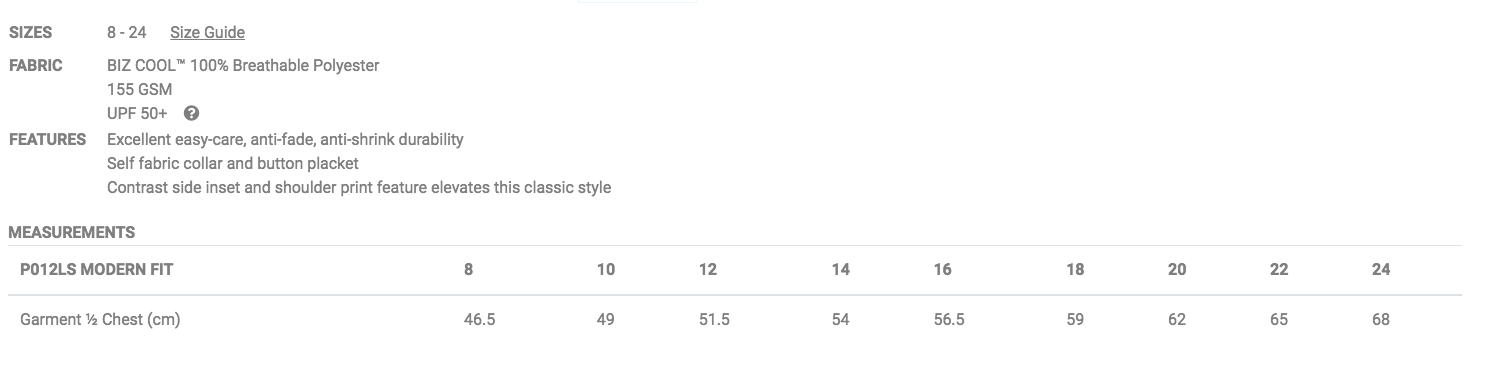Open the Size Guide link
The height and width of the screenshot is (373, 1511).
pyautogui.click(x=207, y=33)
